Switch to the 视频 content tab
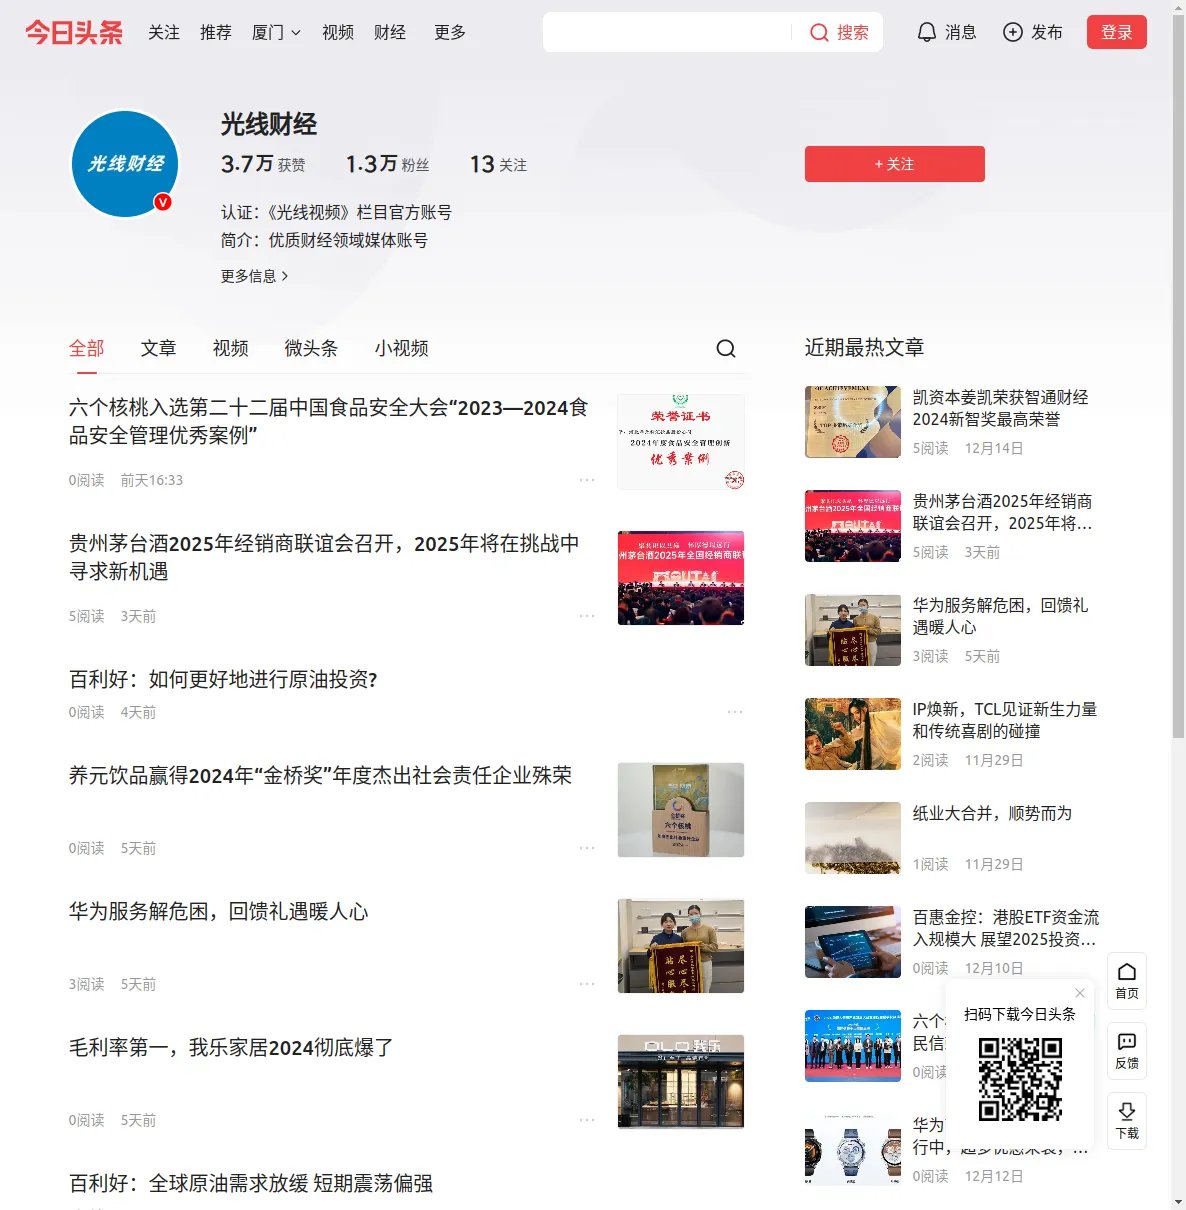 tap(231, 348)
